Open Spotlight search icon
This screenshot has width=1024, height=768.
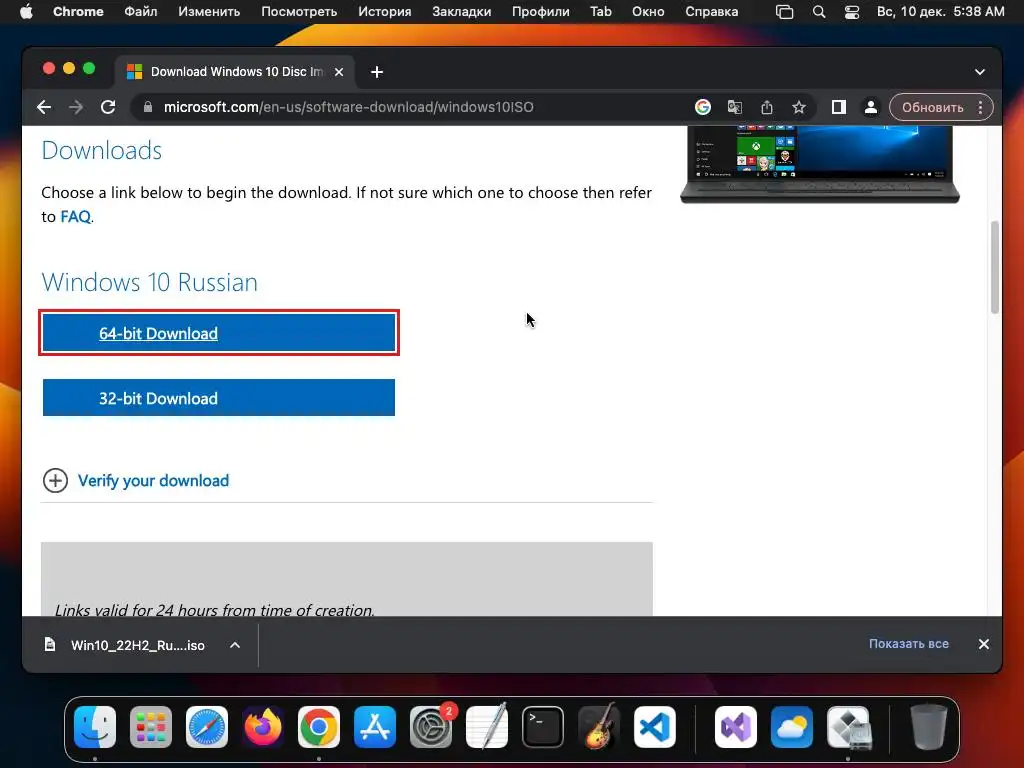[819, 12]
